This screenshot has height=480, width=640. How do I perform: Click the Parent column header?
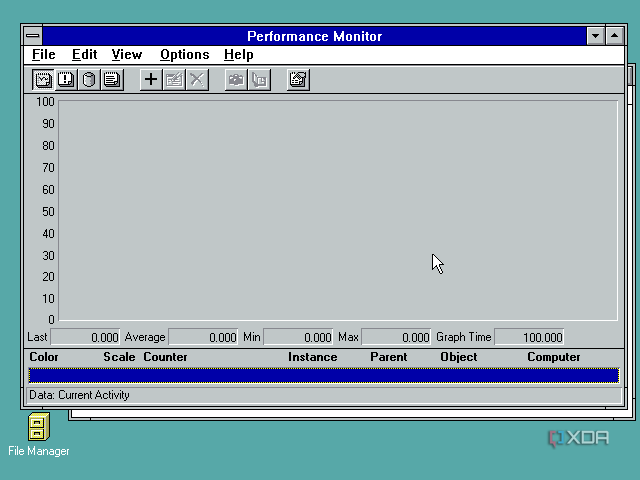(x=389, y=357)
